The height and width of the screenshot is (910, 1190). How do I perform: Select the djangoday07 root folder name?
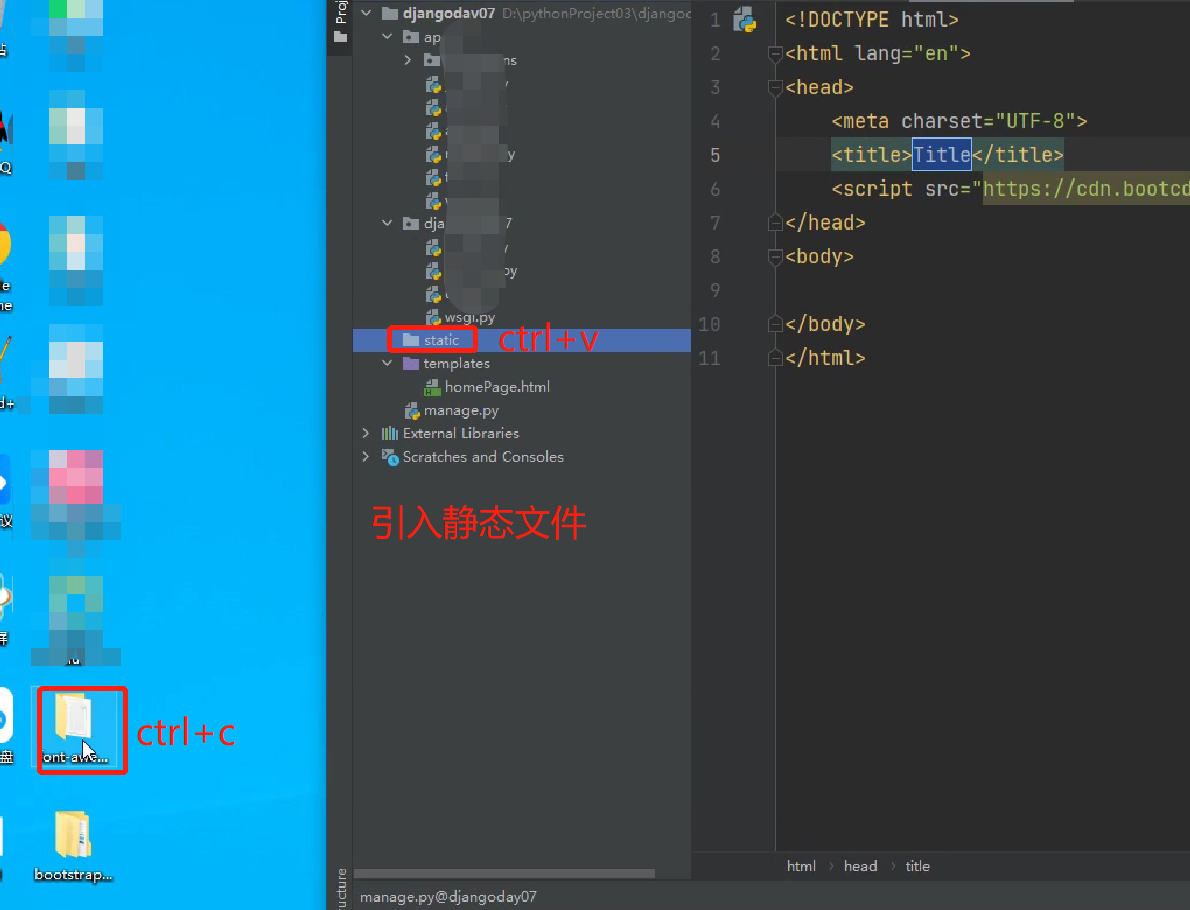tap(449, 13)
